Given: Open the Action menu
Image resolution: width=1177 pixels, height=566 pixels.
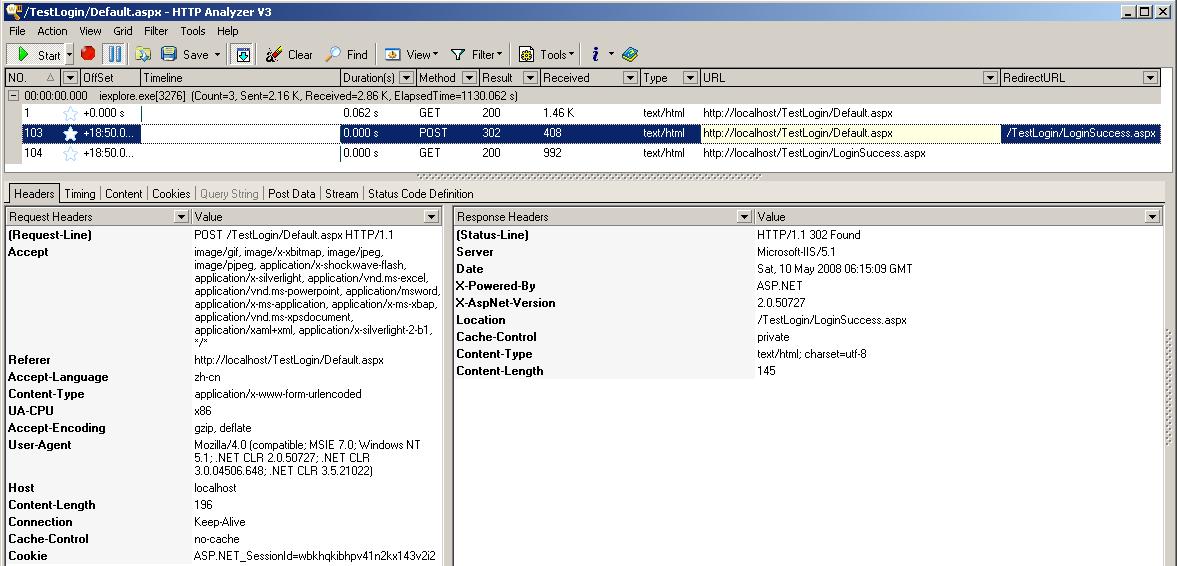Looking at the screenshot, I should [x=53, y=31].
